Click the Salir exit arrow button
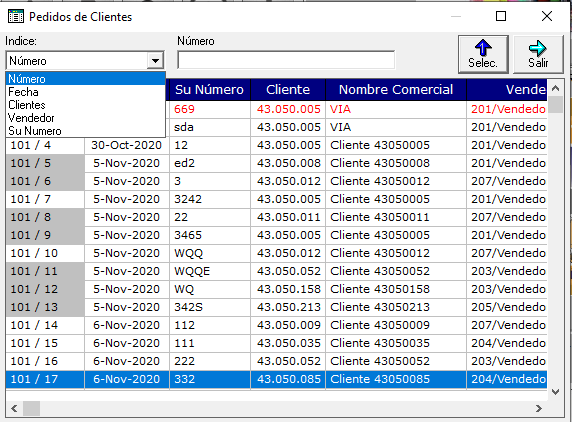 pos(538,54)
